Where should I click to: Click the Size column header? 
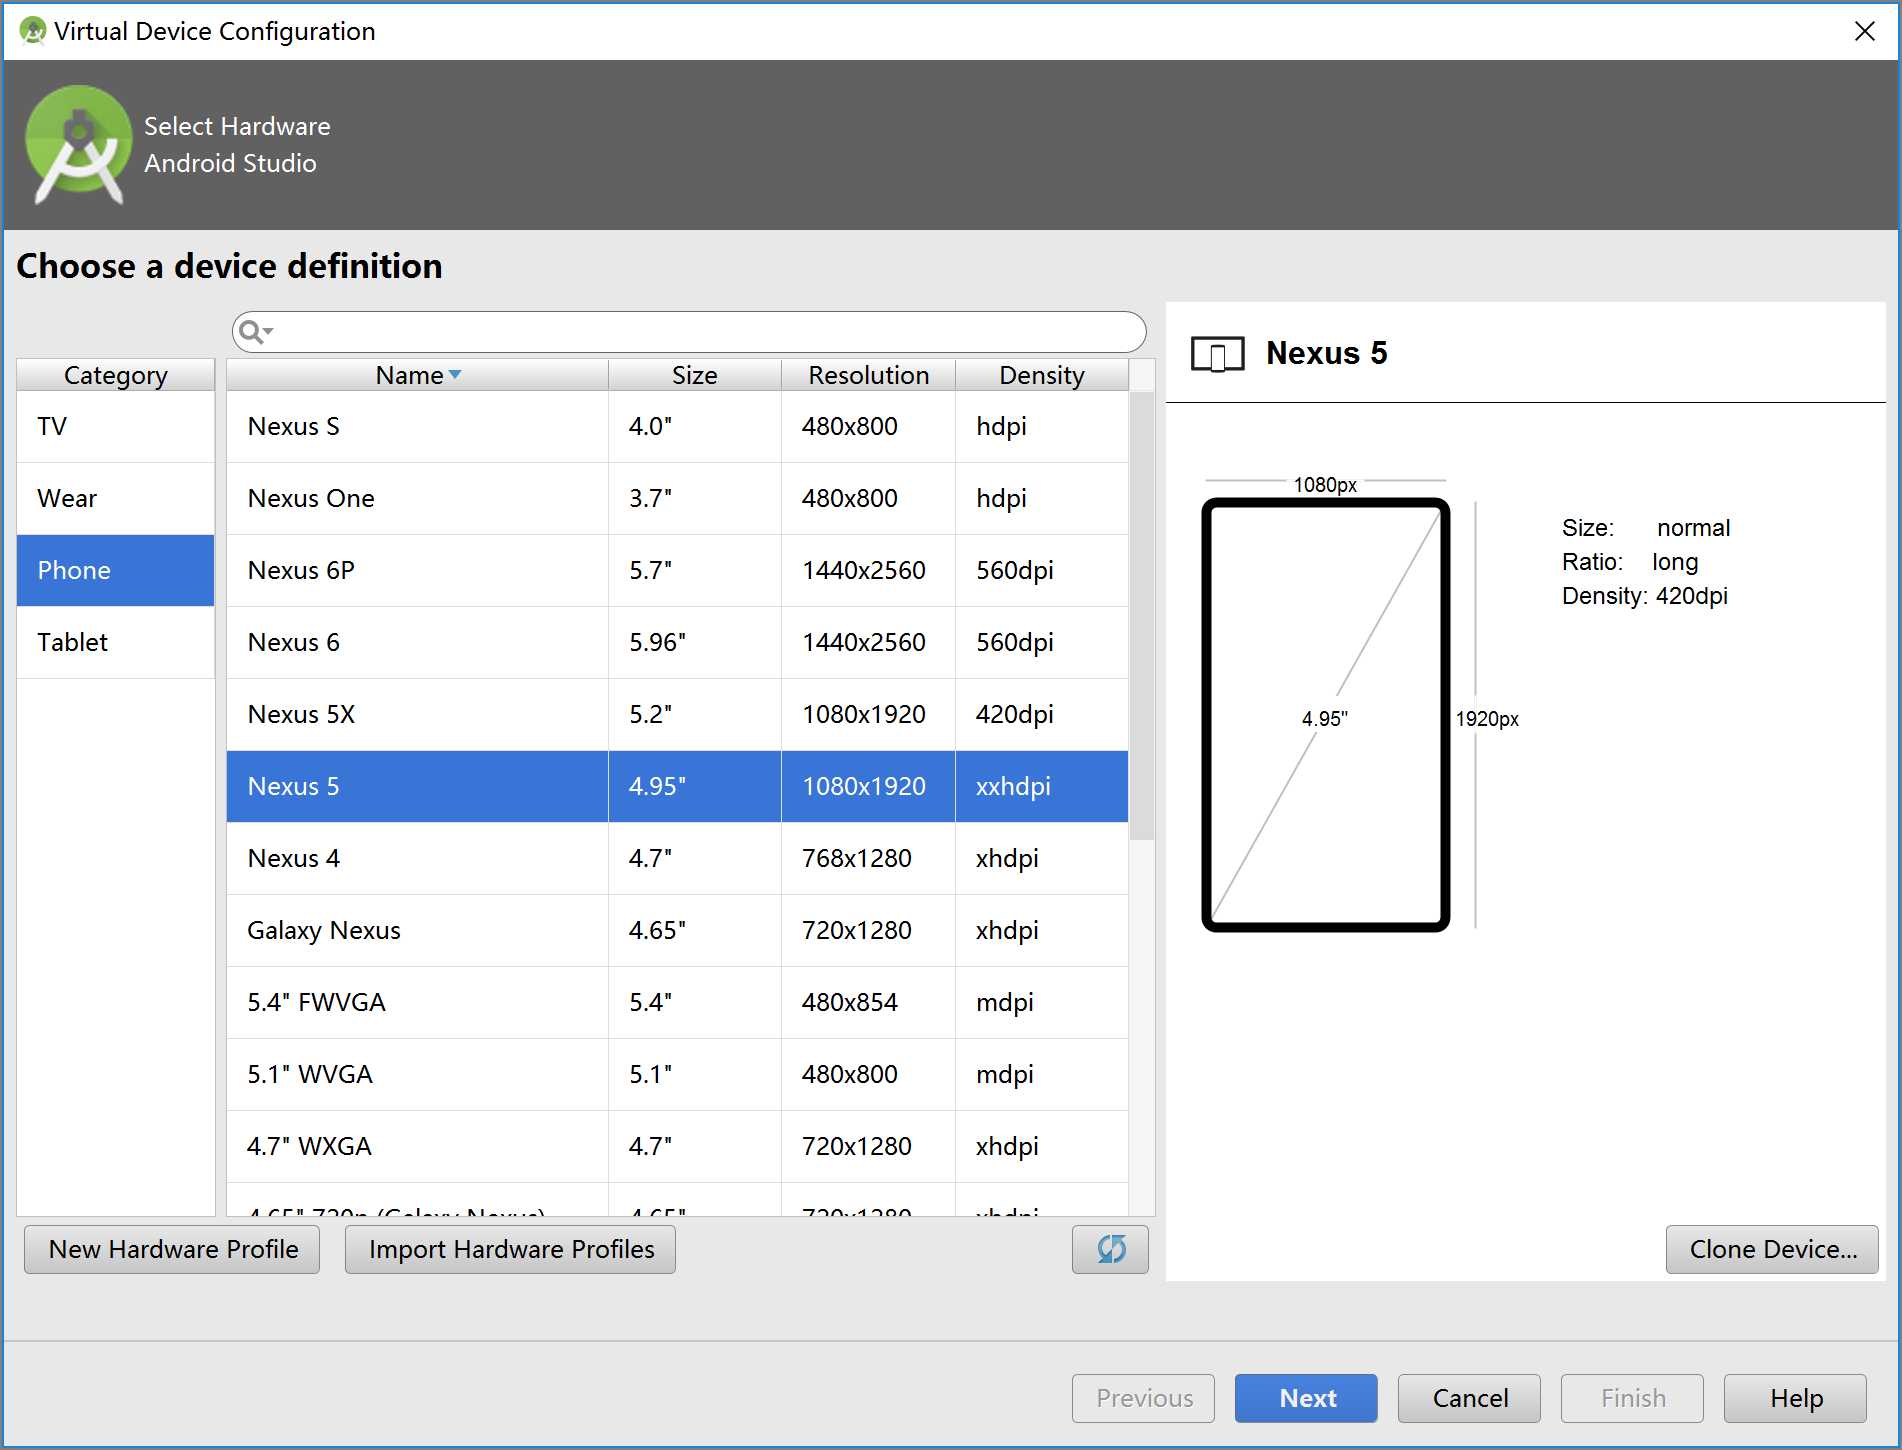coord(694,375)
